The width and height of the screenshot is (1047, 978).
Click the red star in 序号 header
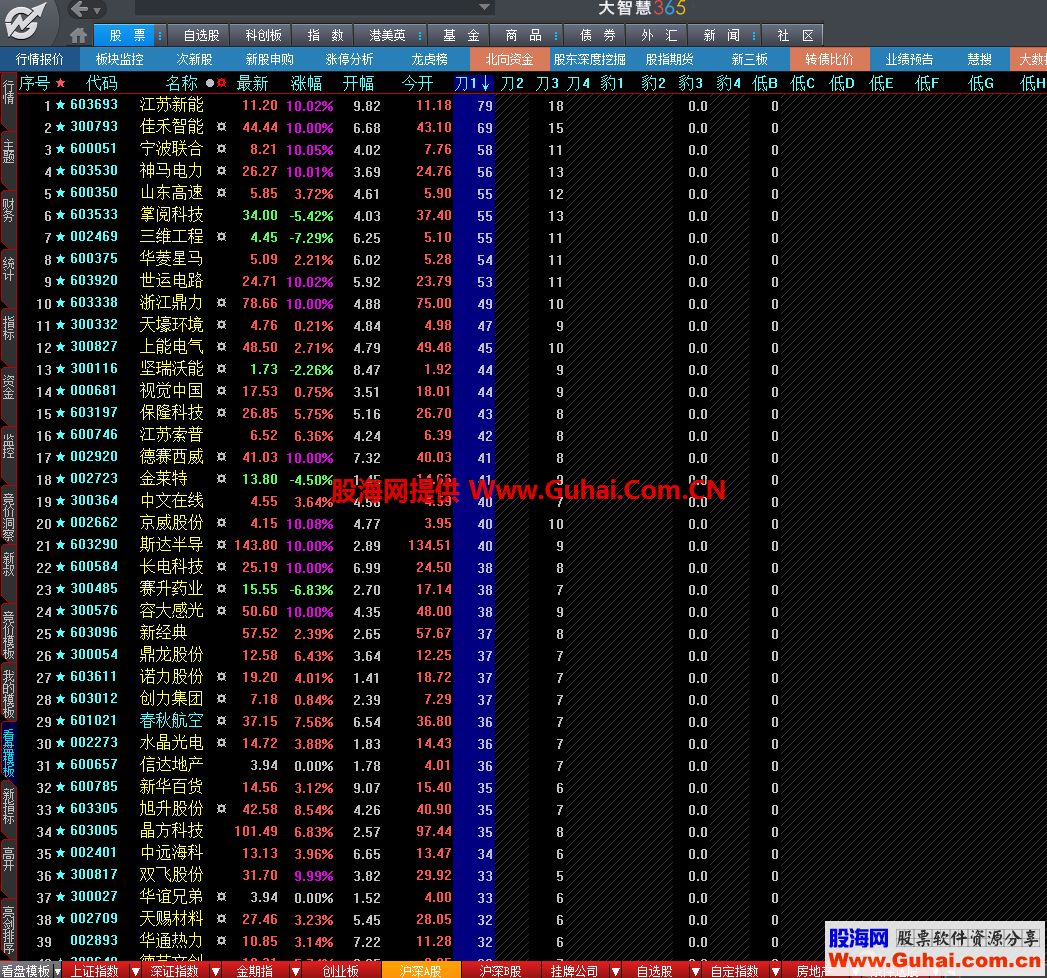point(61,83)
